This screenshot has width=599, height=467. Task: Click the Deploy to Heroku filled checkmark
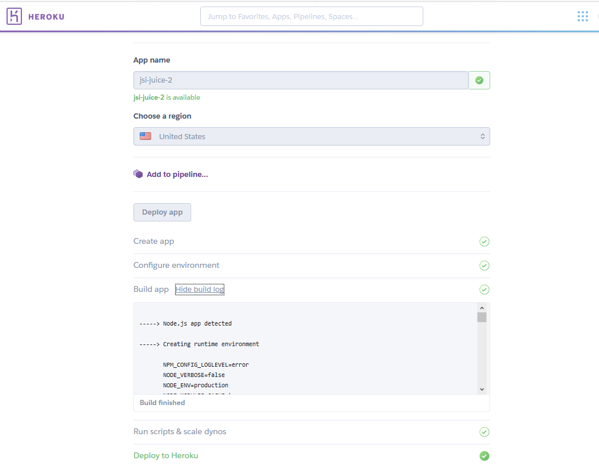(484, 456)
